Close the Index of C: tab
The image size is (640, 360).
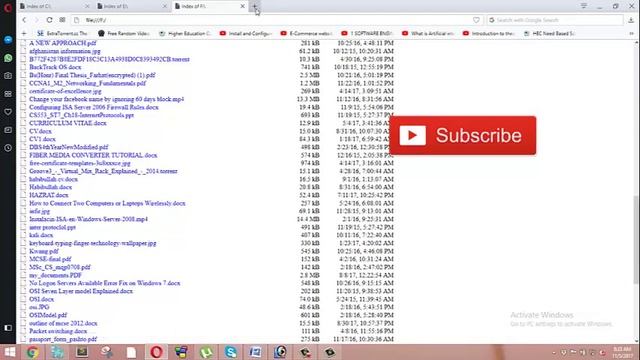[x=87, y=6]
